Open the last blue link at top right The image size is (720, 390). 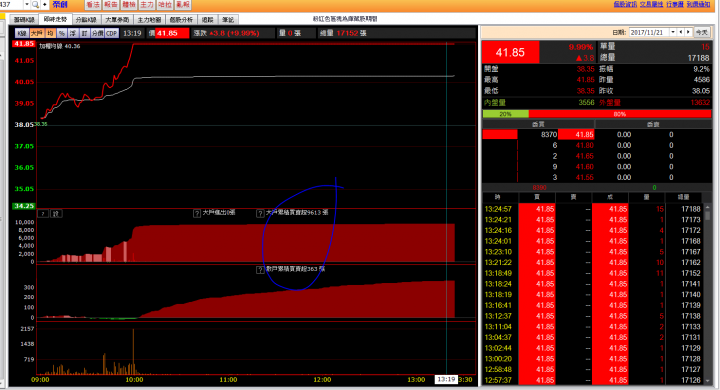pyautogui.click(x=698, y=4)
